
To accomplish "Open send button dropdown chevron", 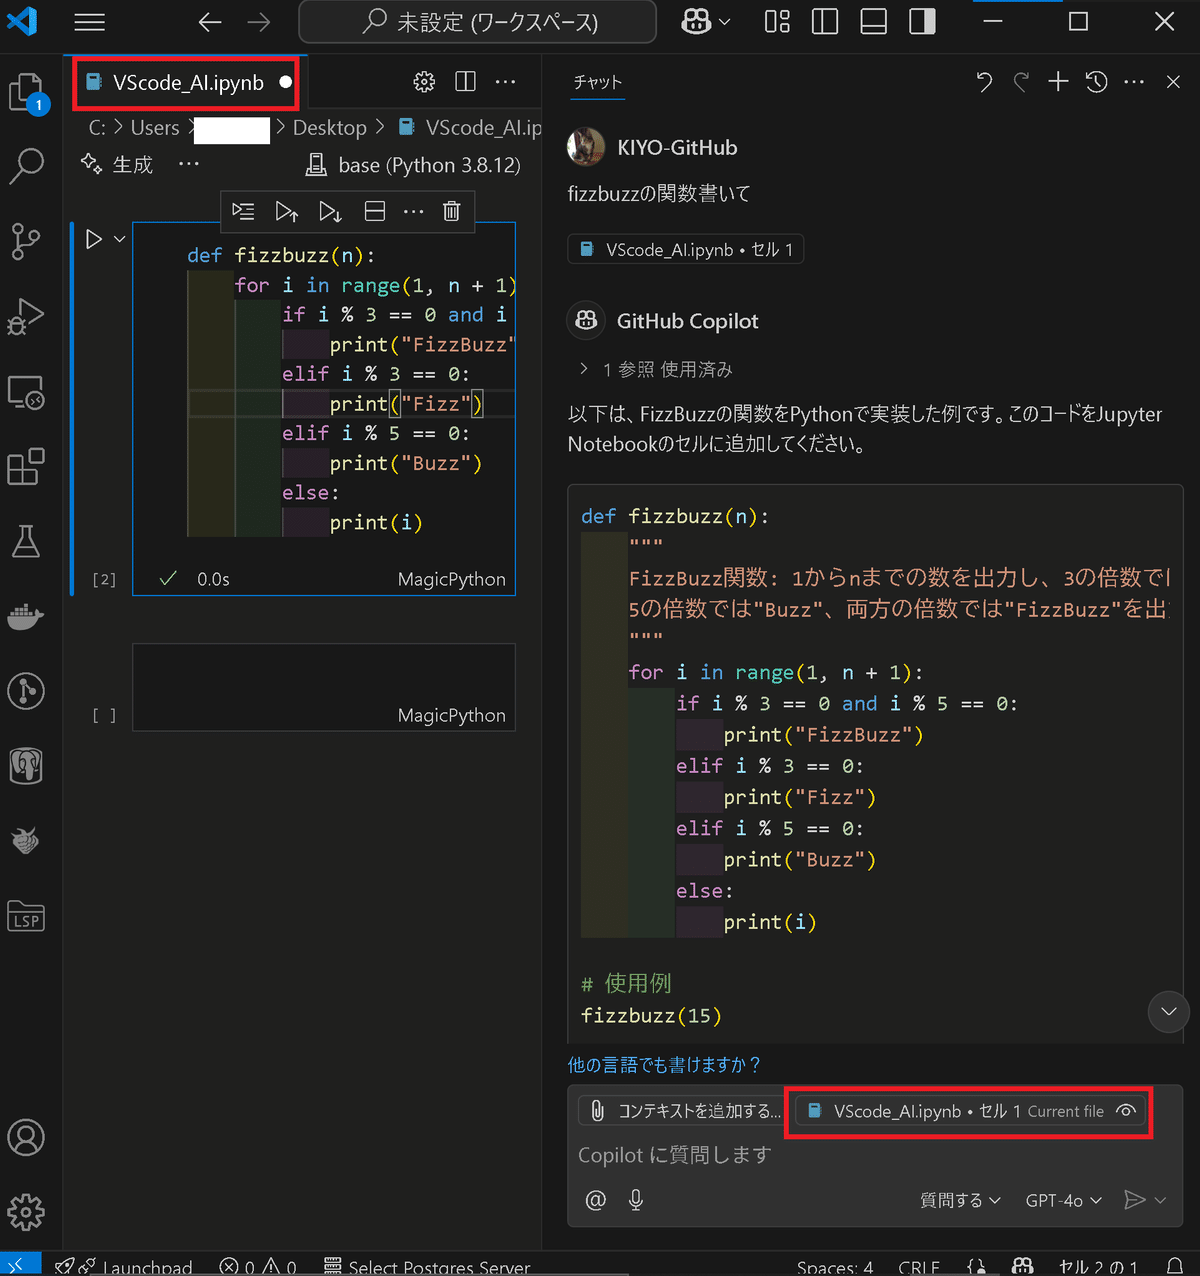I will (x=1160, y=1200).
